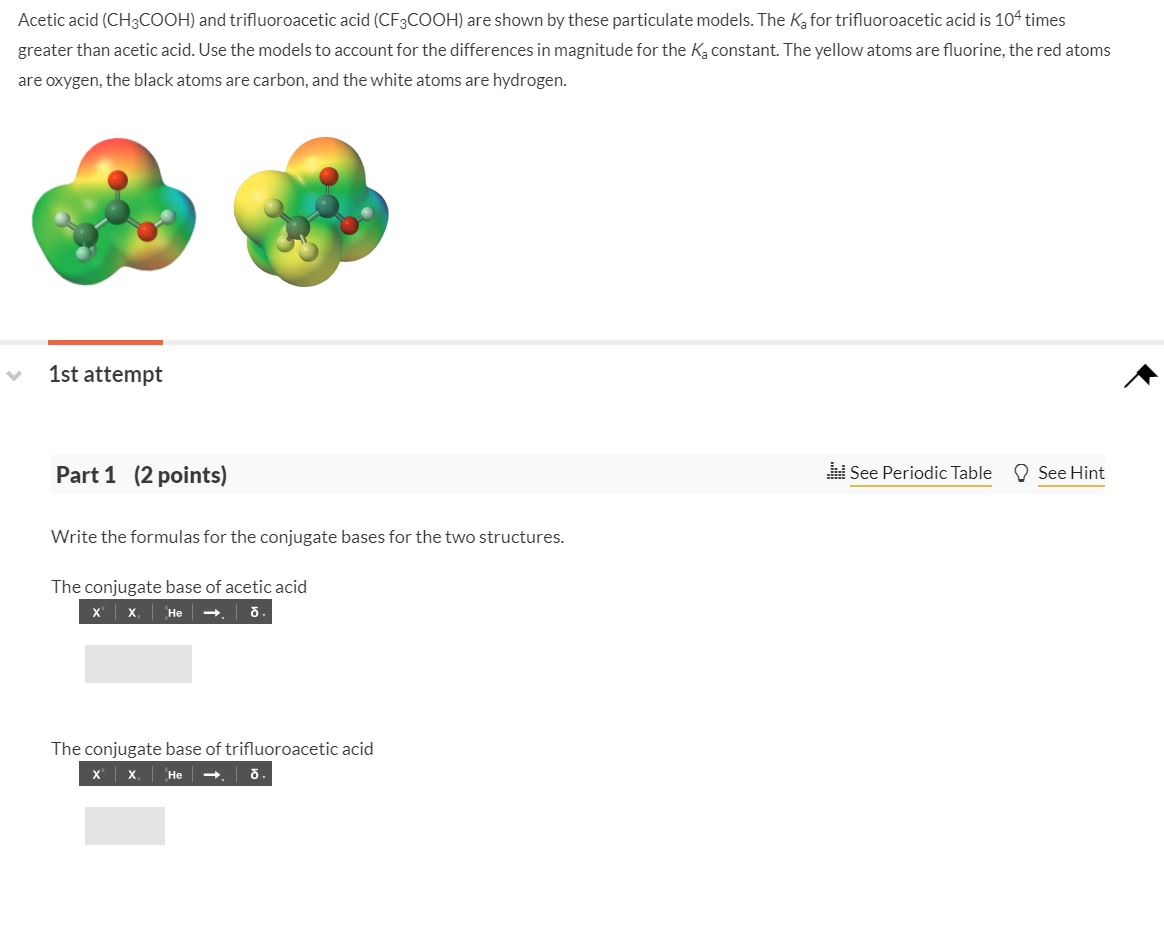Click the acetic acid conjugate base answer box
This screenshot has width=1164, height=943.
pyautogui.click(x=138, y=663)
